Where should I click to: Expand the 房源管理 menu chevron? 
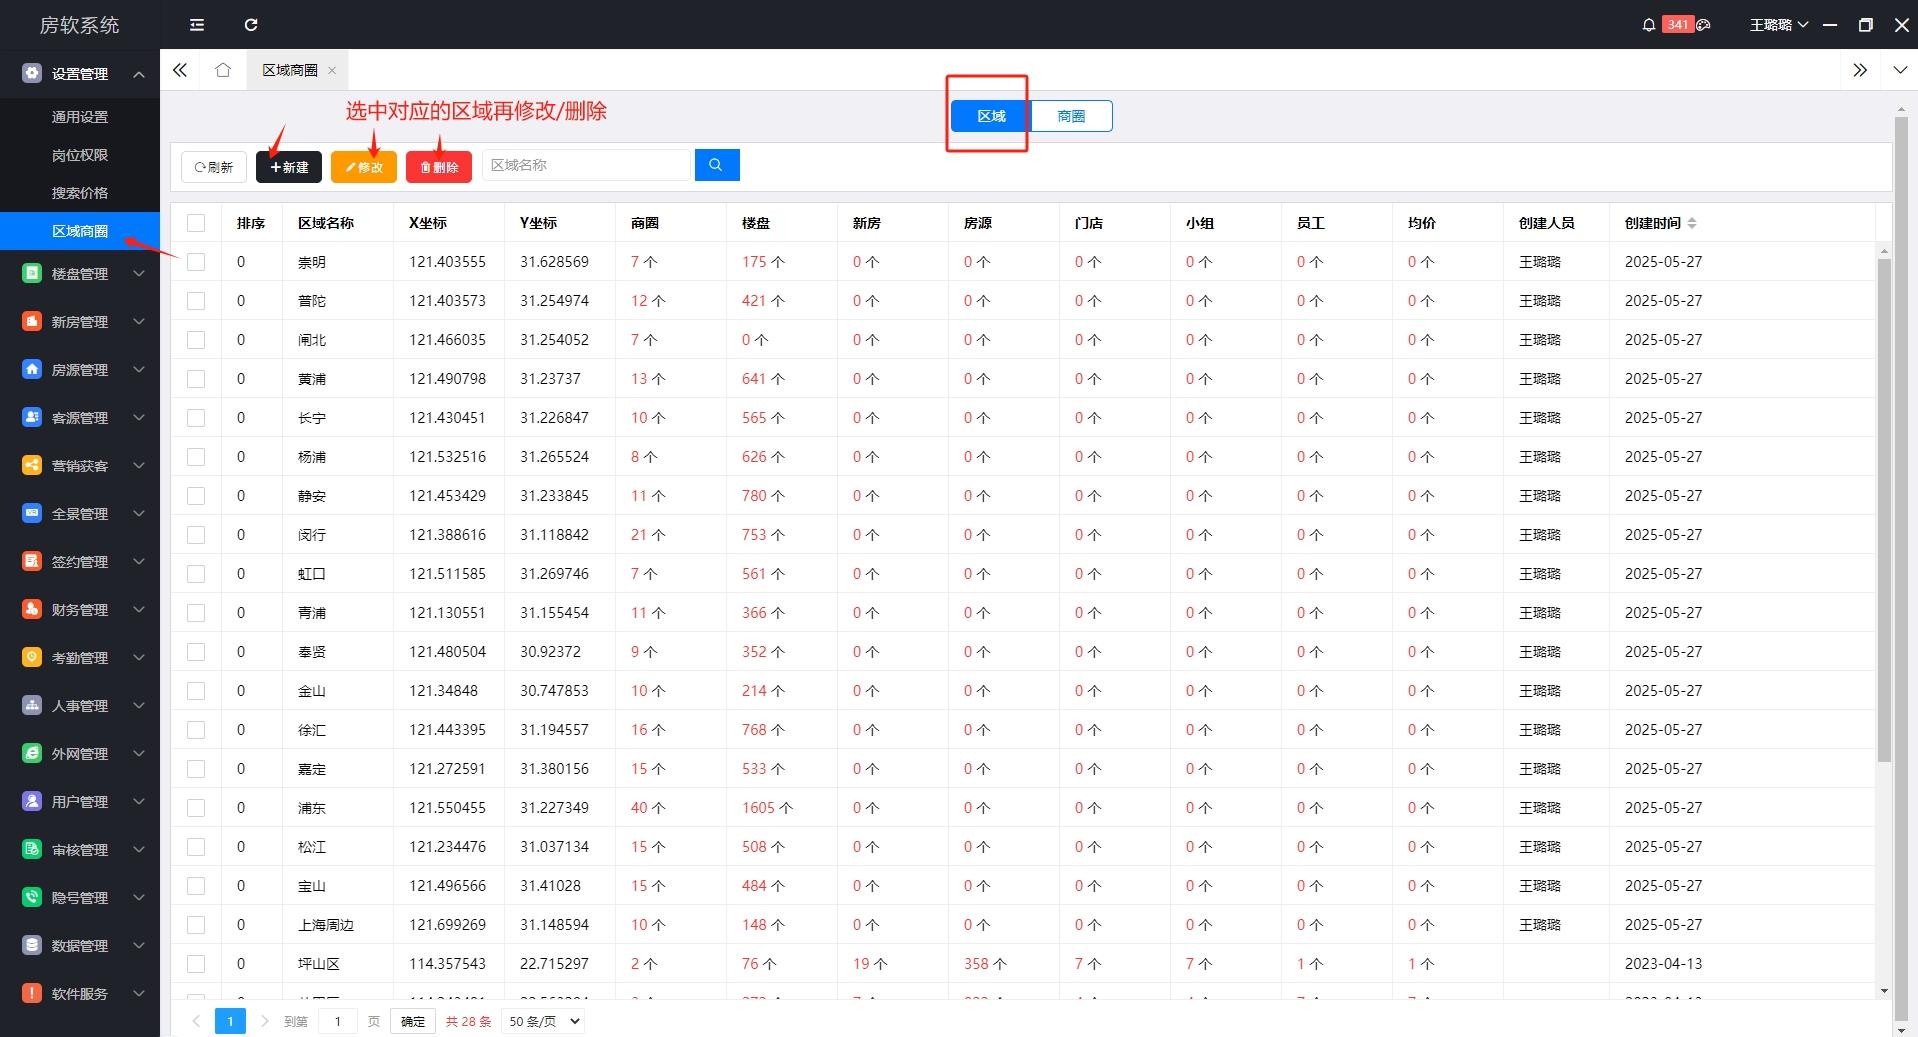(139, 369)
